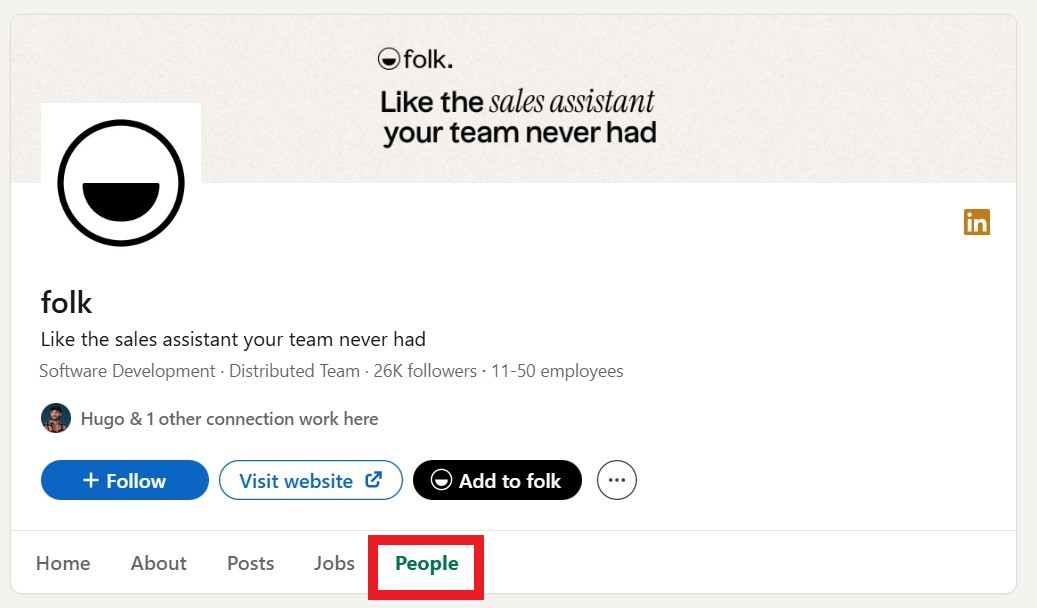Open the three-dot more options menu
This screenshot has width=1037, height=608.
click(x=617, y=479)
